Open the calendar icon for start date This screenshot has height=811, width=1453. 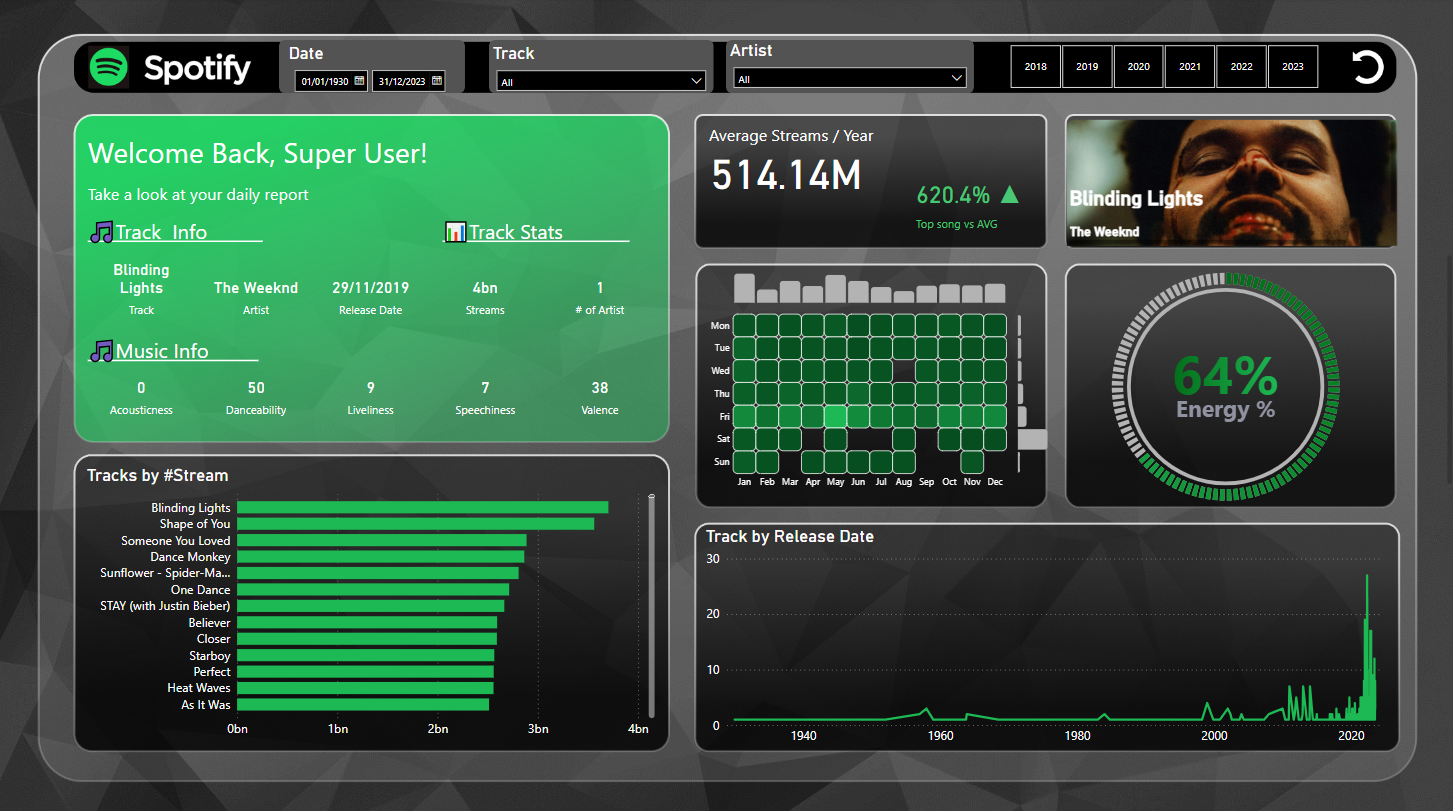[x=357, y=81]
